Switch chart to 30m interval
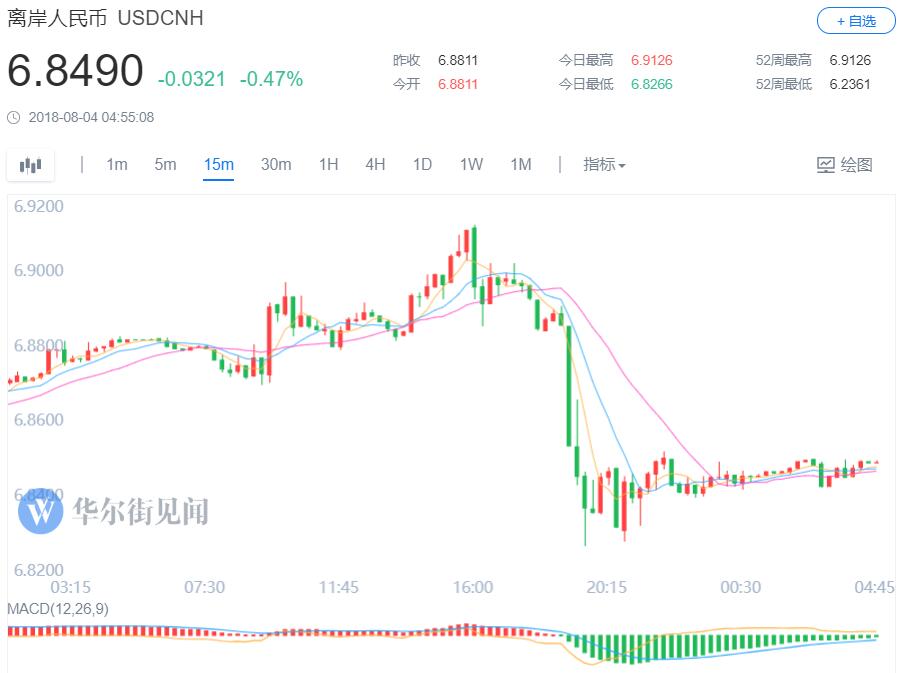The width and height of the screenshot is (901, 673). [x=276, y=165]
